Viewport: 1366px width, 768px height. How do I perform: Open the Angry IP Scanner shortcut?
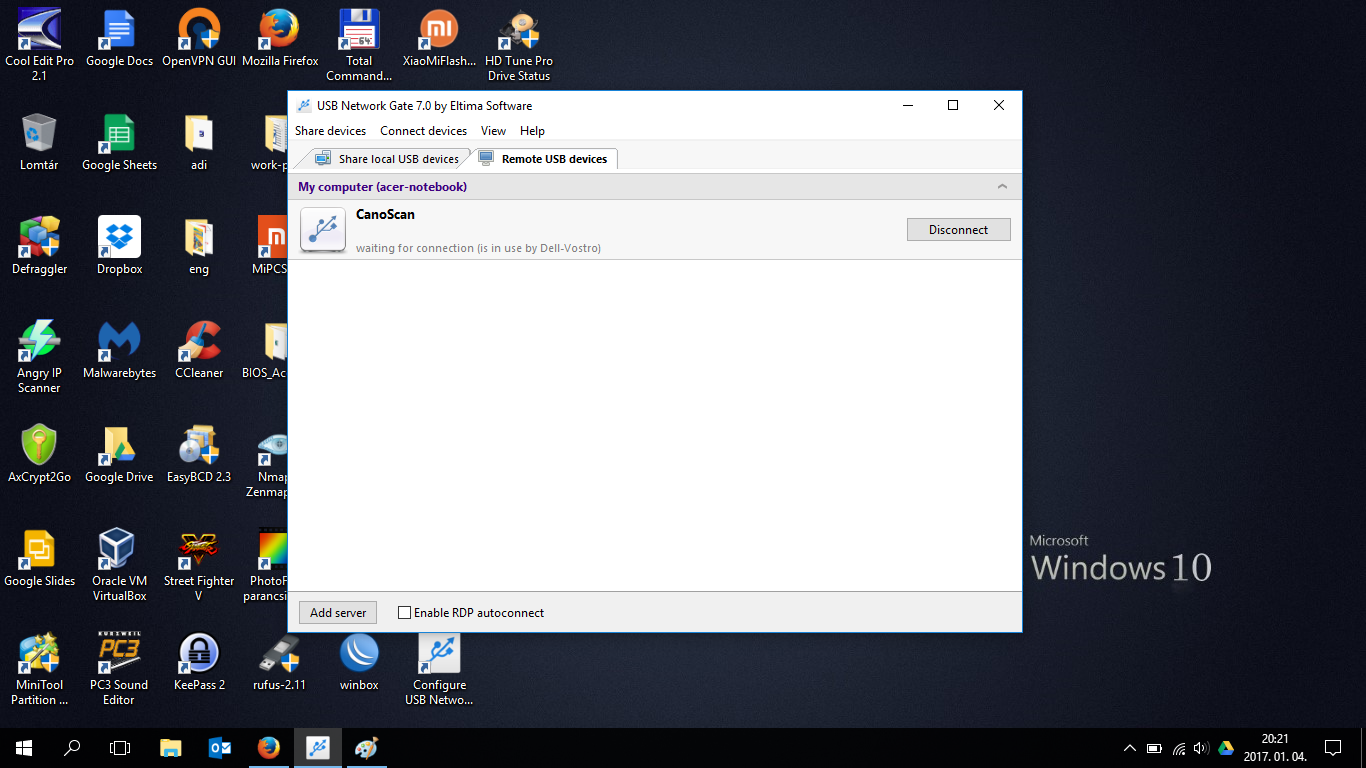click(39, 343)
